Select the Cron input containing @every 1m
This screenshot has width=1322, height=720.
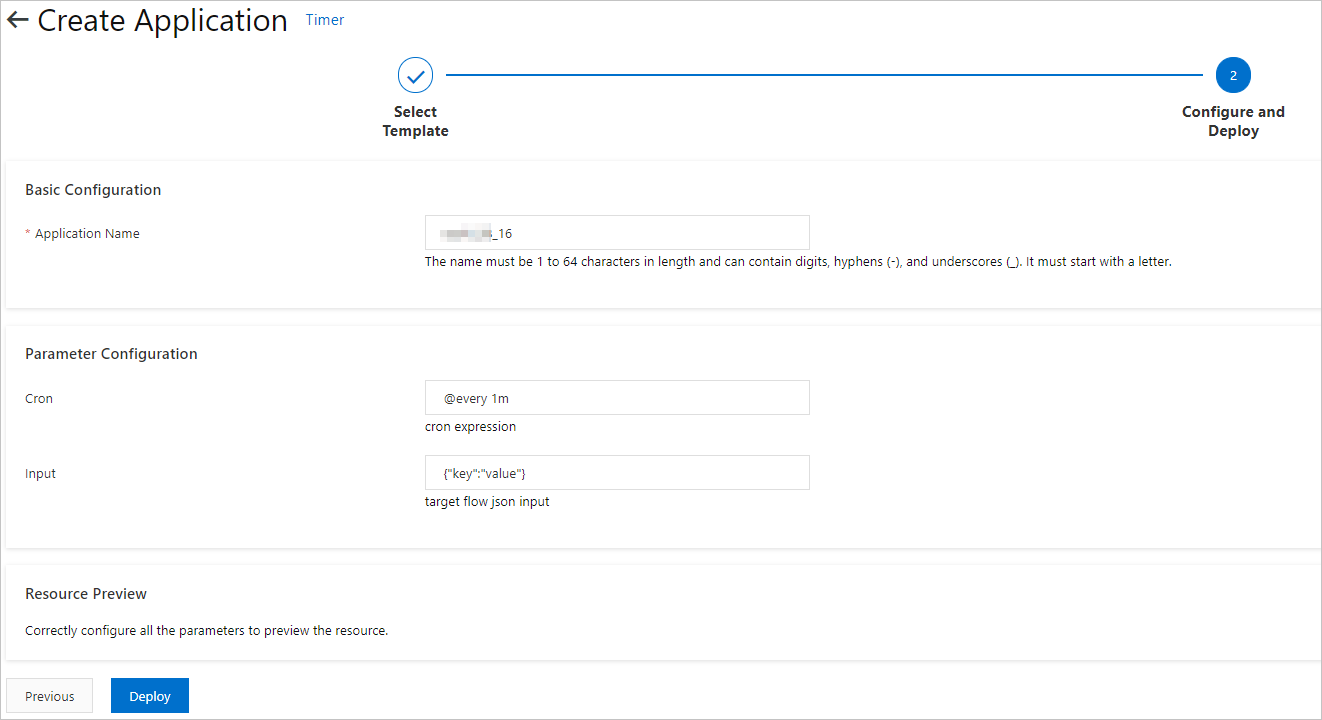[617, 397]
